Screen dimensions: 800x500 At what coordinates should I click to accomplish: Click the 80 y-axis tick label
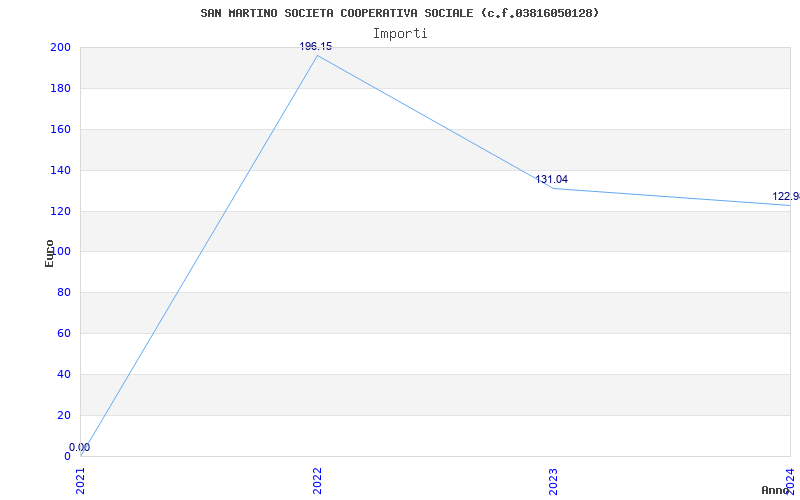63,293
